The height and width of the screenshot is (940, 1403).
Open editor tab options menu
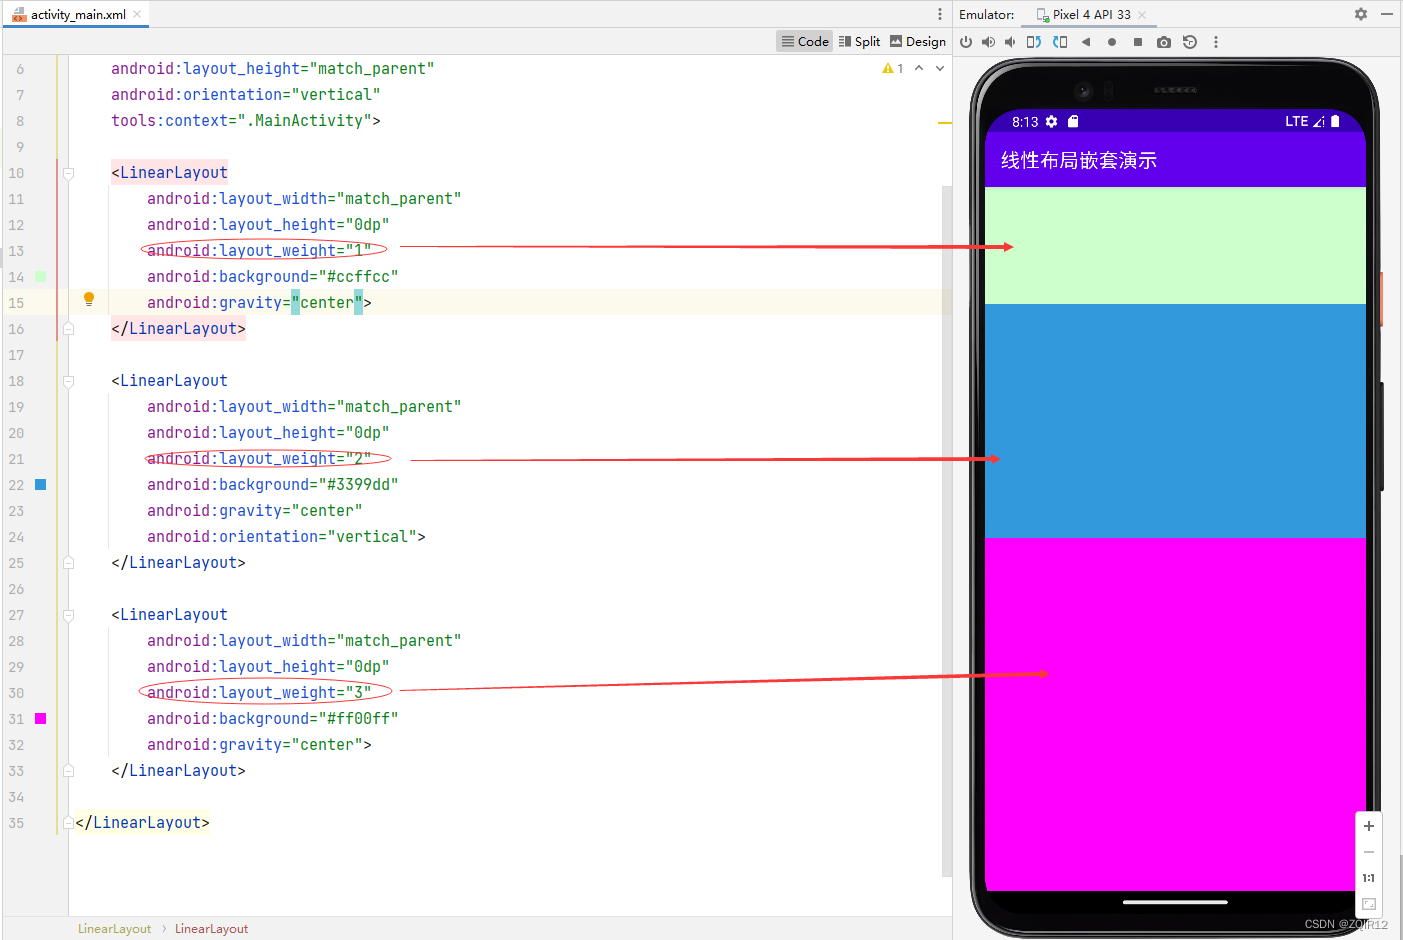pyautogui.click(x=940, y=14)
